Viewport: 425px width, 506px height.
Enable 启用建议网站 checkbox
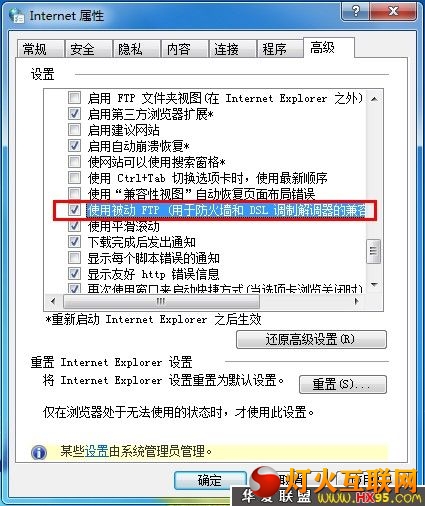tap(74, 129)
